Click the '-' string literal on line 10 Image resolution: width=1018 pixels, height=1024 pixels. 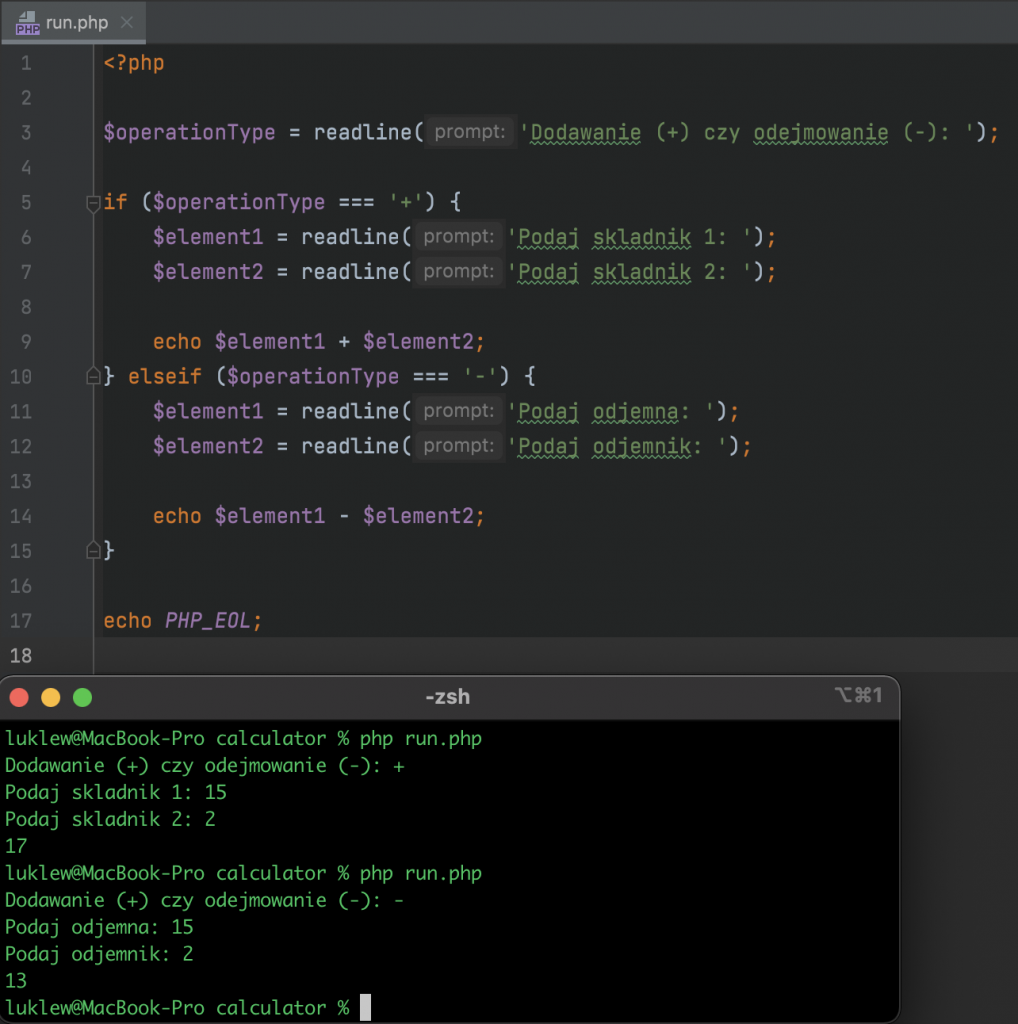pyautogui.click(x=480, y=376)
